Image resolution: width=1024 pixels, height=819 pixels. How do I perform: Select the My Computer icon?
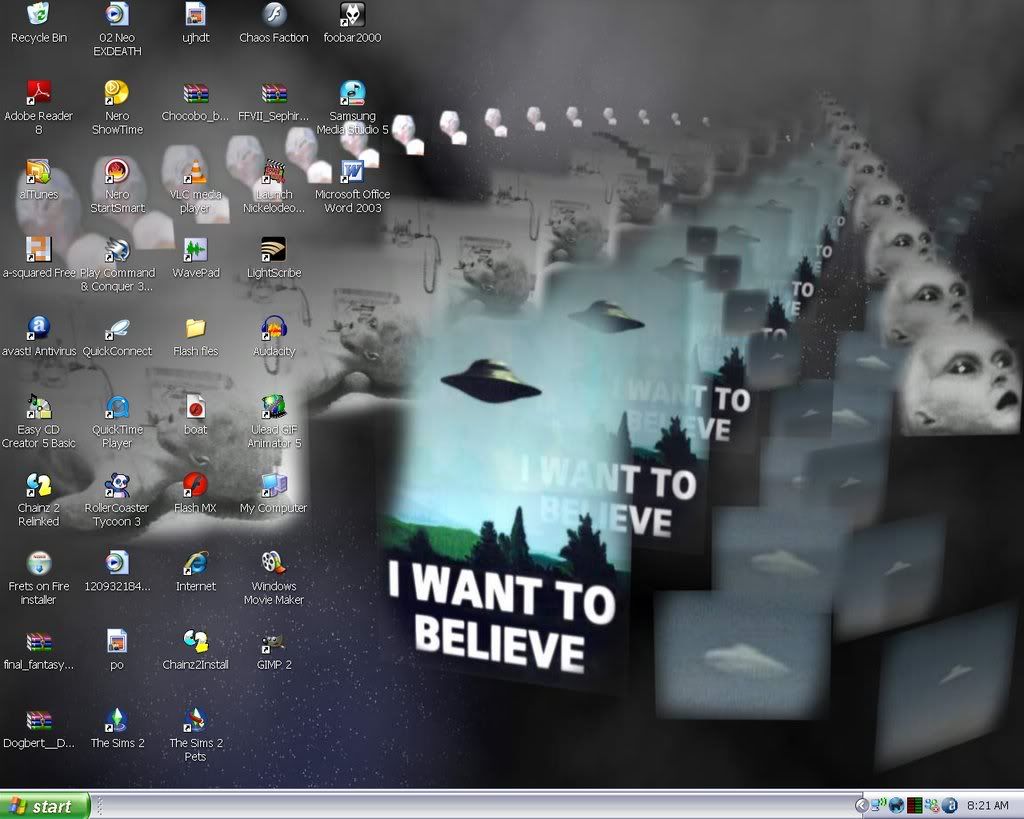coord(273,485)
